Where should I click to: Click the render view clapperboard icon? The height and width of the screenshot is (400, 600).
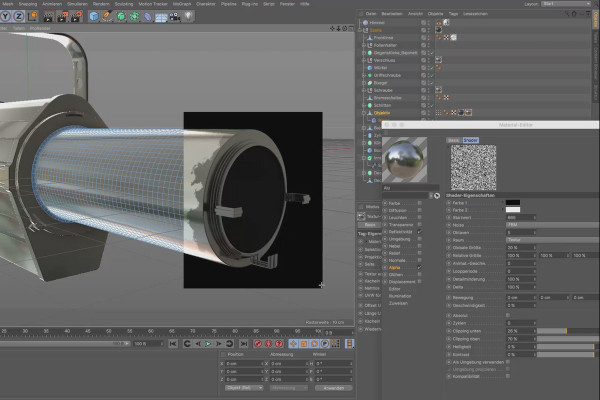48,16
